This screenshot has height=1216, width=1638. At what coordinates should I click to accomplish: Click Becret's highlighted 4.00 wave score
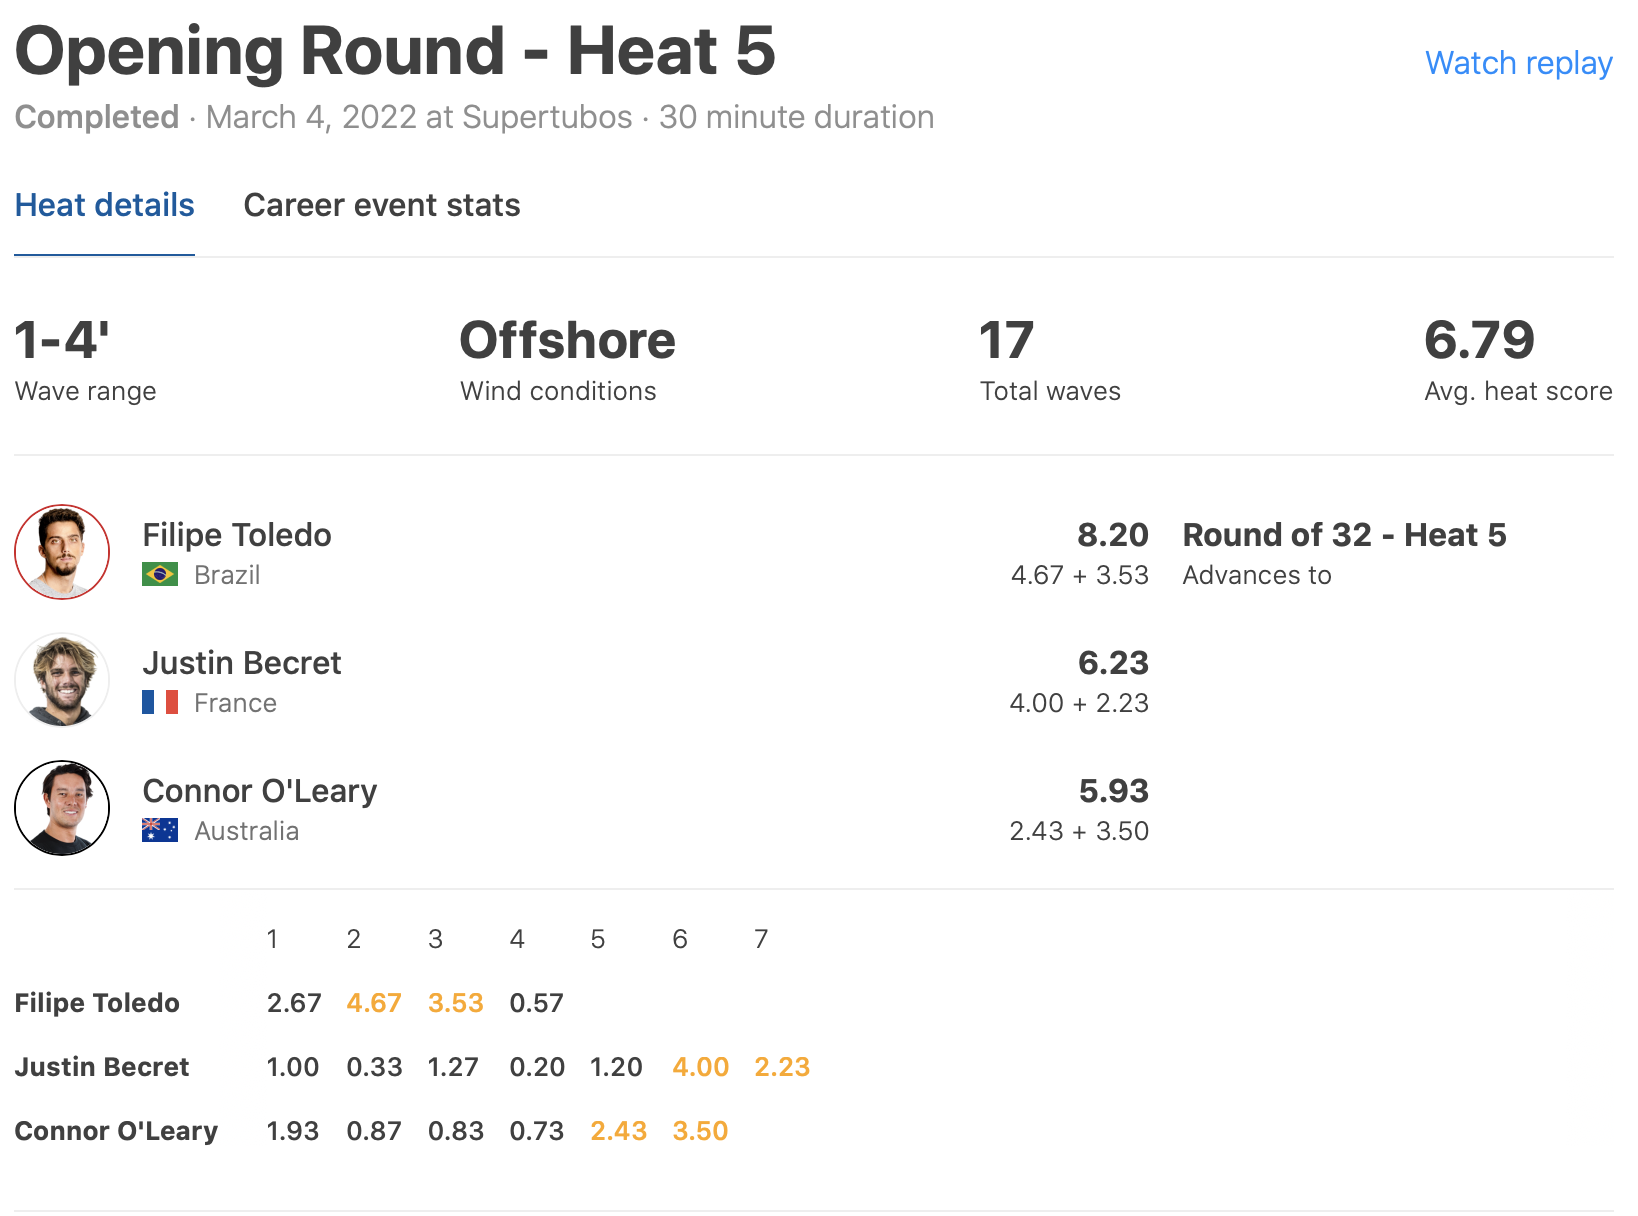(x=700, y=1067)
